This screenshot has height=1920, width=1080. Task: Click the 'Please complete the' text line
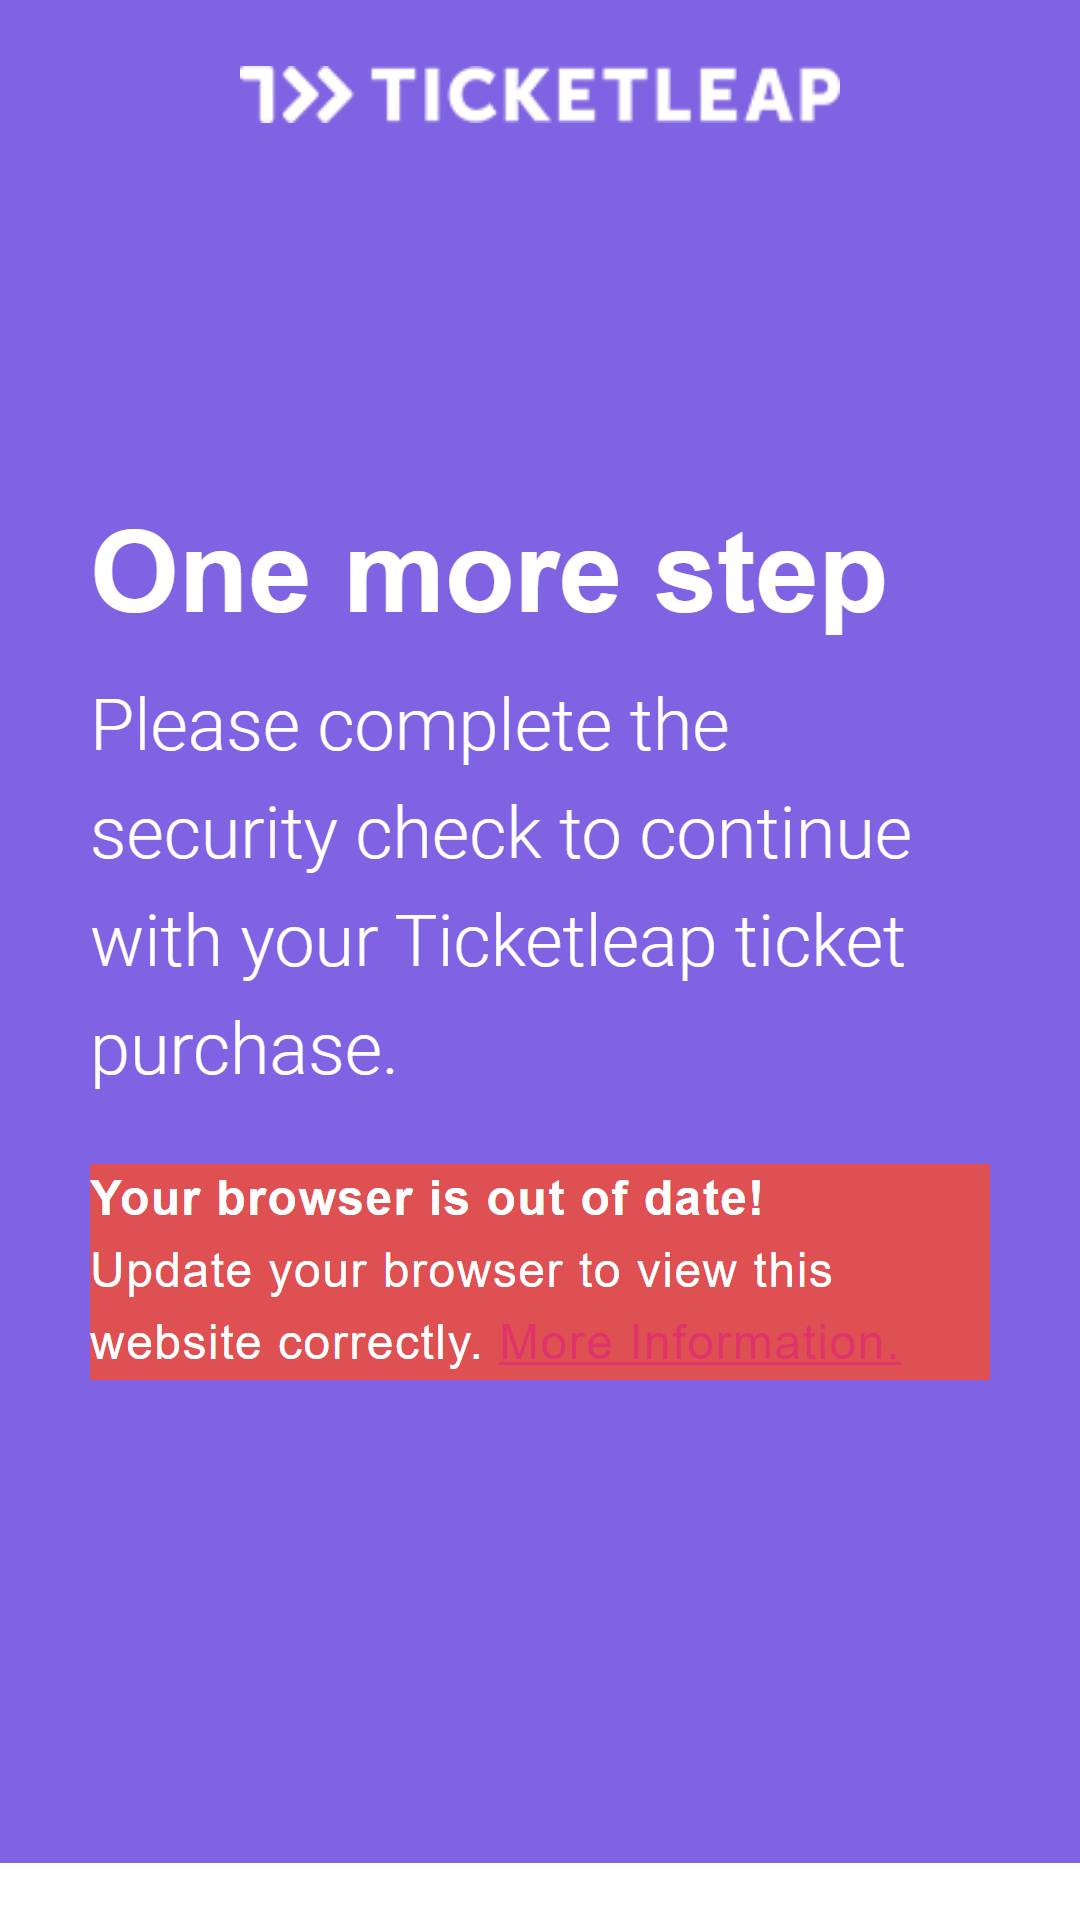click(410, 726)
